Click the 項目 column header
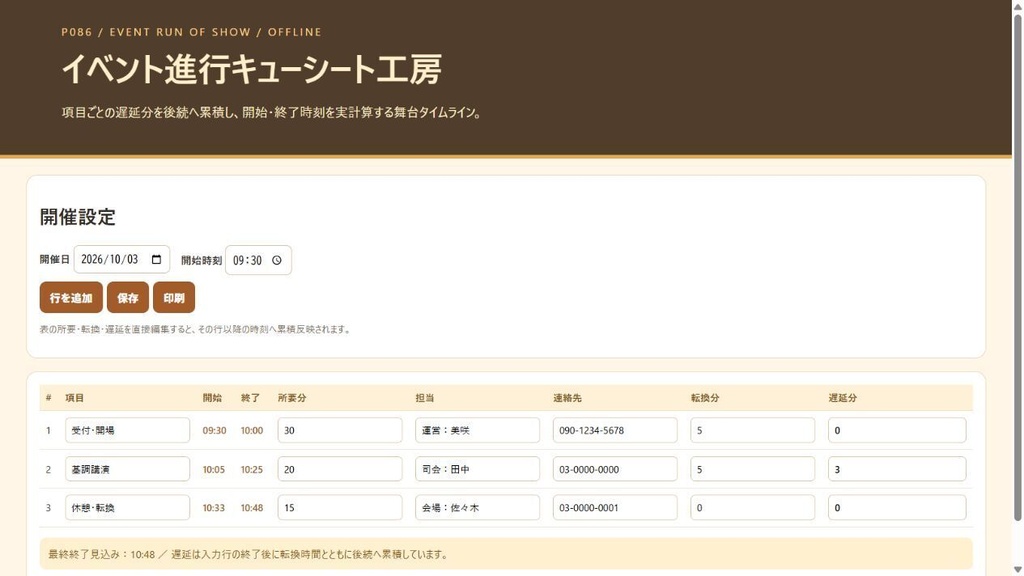The width and height of the screenshot is (1024, 576). [x=74, y=398]
